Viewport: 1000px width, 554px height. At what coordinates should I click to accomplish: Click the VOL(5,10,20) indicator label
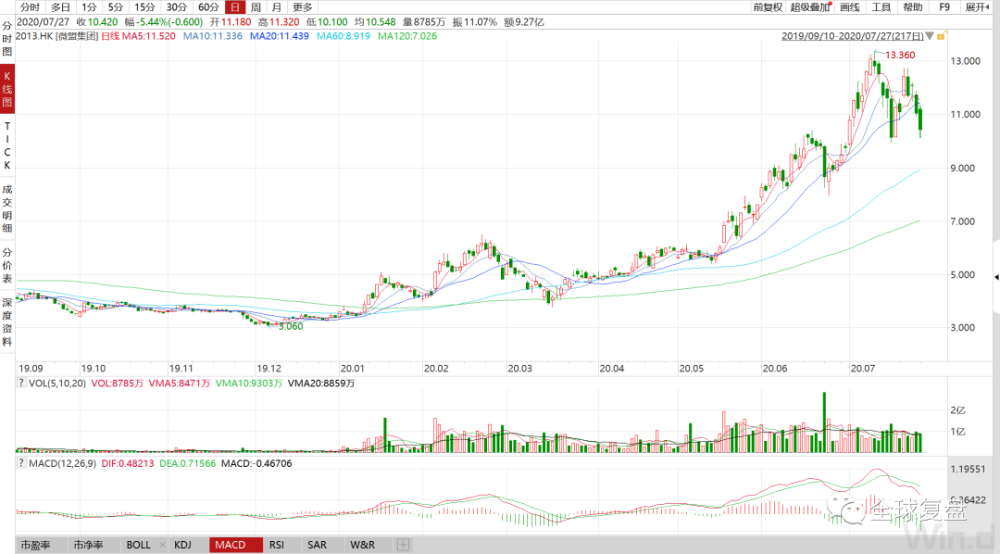pos(57,383)
